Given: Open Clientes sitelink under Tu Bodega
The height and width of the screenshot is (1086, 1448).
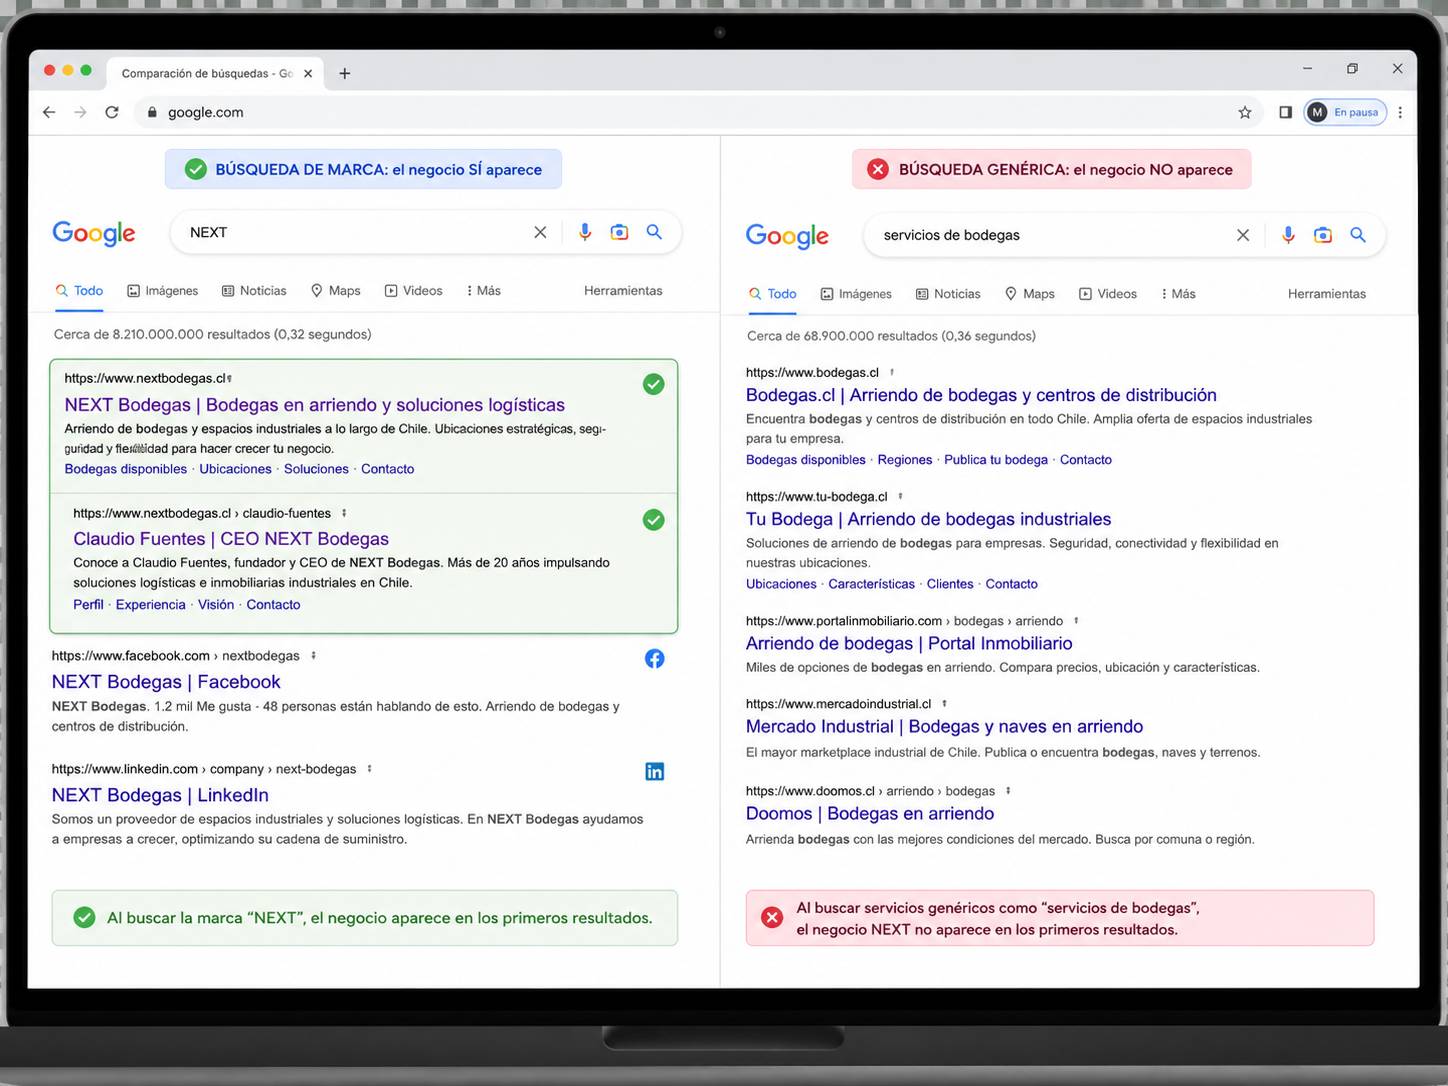Looking at the screenshot, I should (x=950, y=584).
